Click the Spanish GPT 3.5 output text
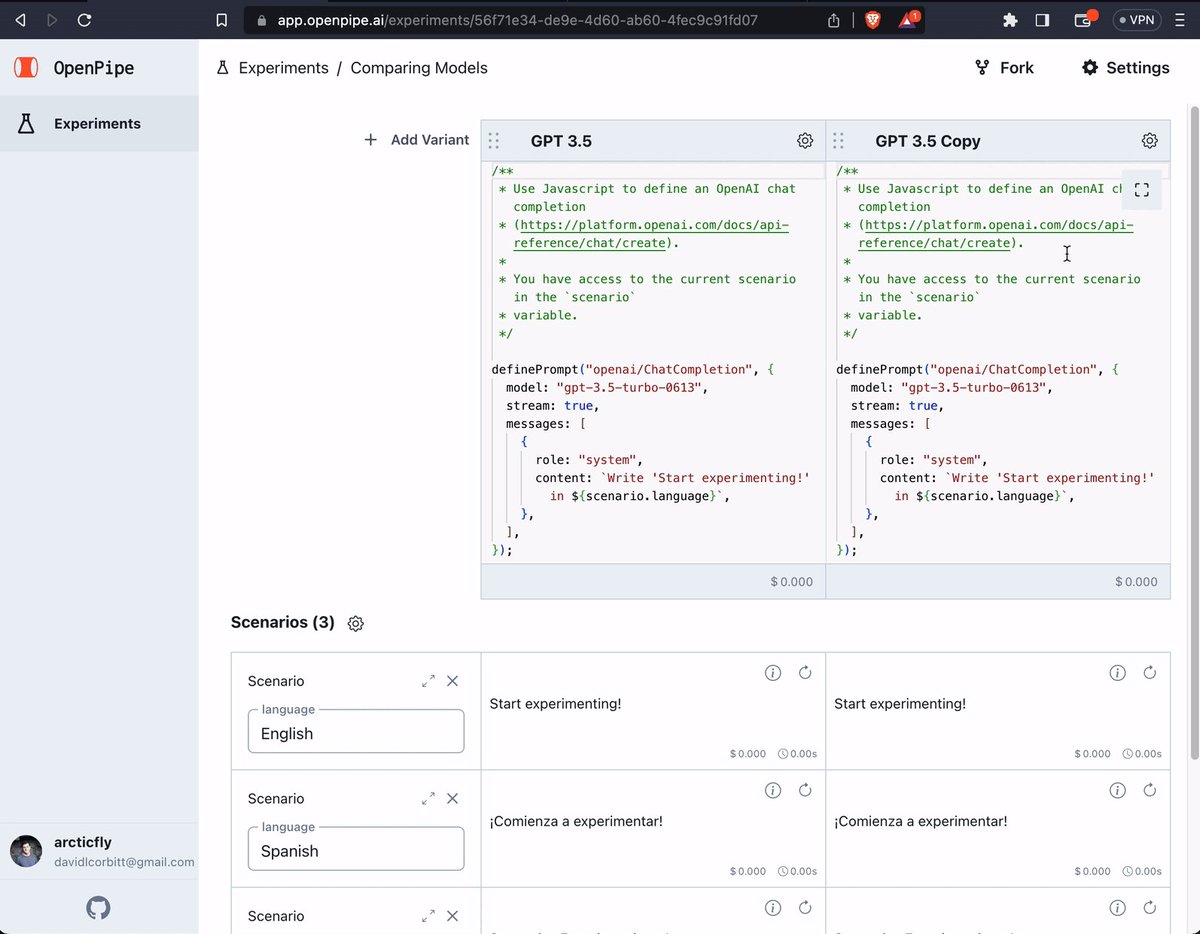Viewport: 1200px width, 934px height. click(x=576, y=822)
